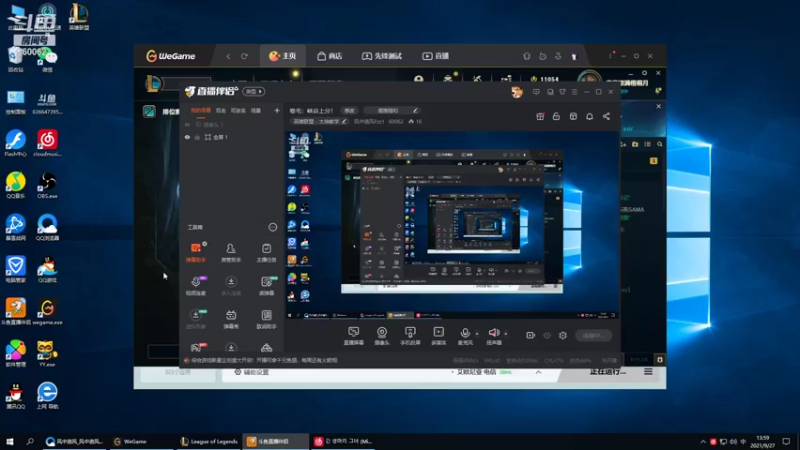Expand microphone options arrow
The image size is (800, 450).
pyautogui.click(x=477, y=334)
